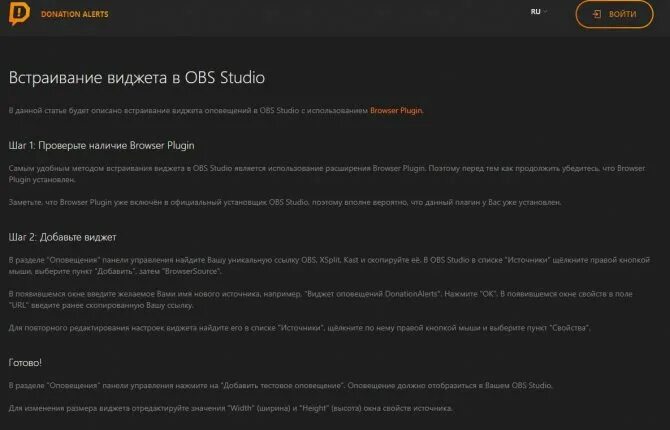
Task: Click the heading Встраивание виджета в OBS Studio
Action: 137,77
